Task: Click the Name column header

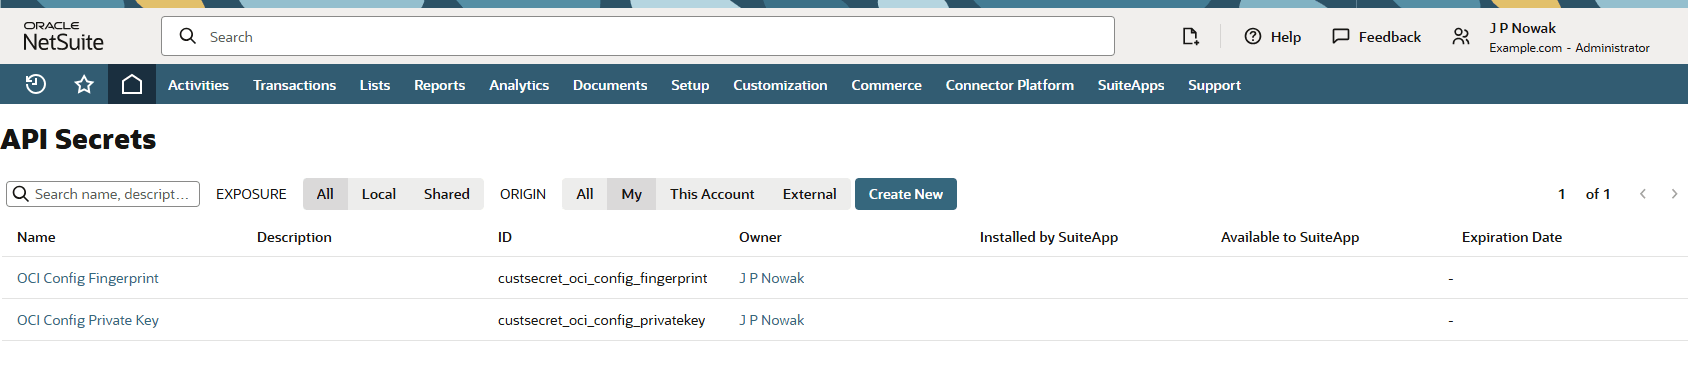Action: [x=36, y=237]
